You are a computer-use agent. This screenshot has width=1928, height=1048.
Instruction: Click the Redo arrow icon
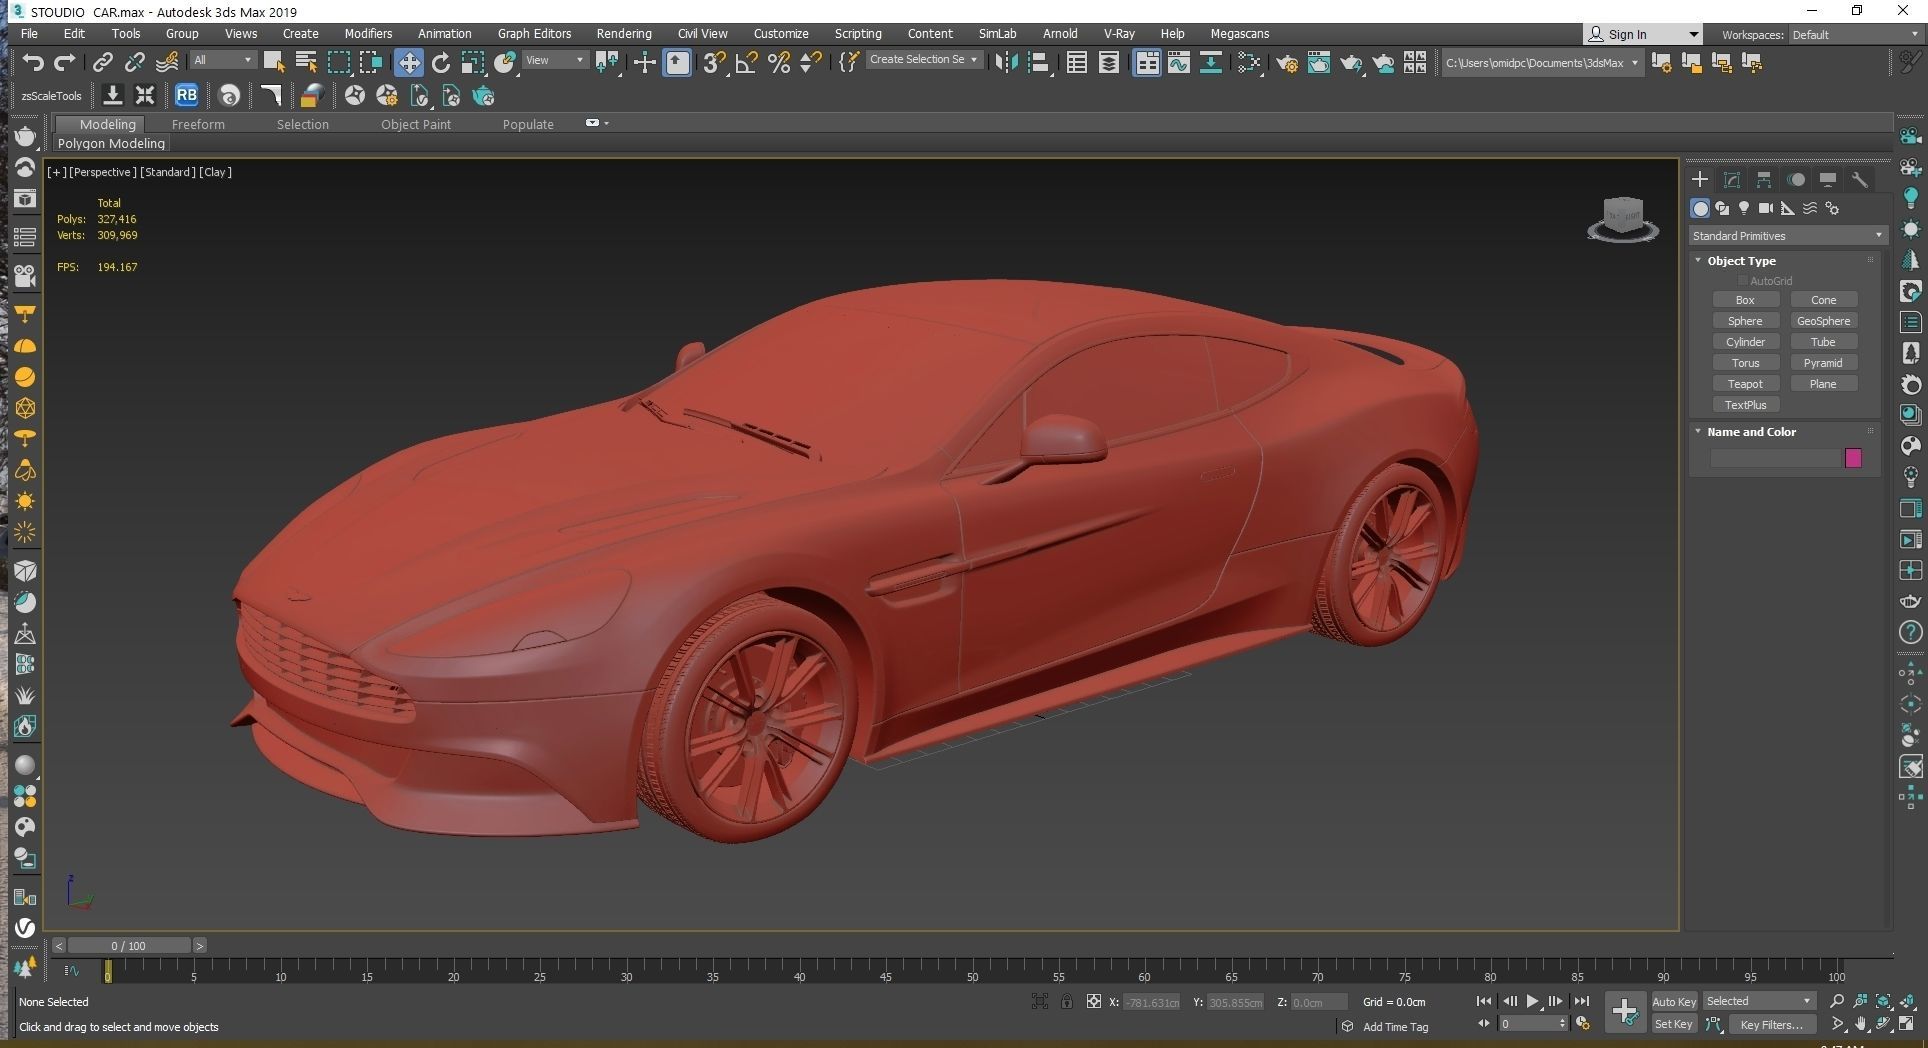(x=64, y=62)
